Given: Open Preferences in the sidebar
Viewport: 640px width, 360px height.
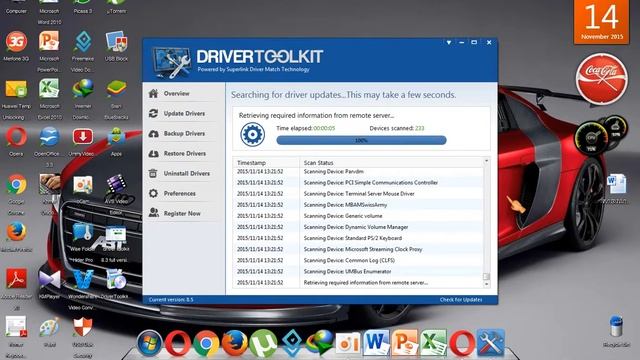Looking at the screenshot, I should 180,193.
